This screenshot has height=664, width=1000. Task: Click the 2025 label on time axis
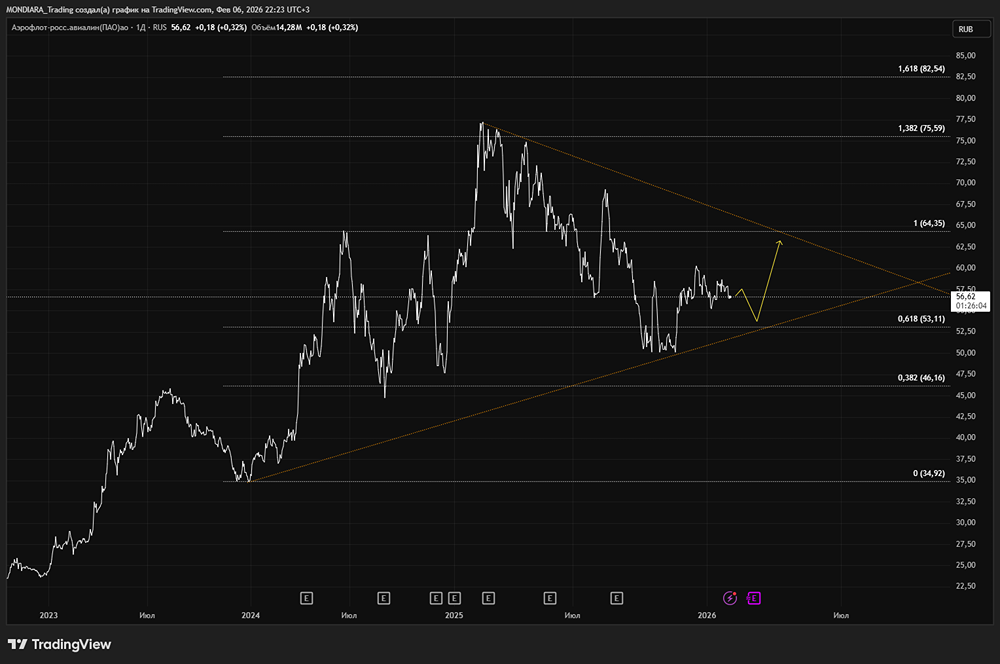click(454, 616)
